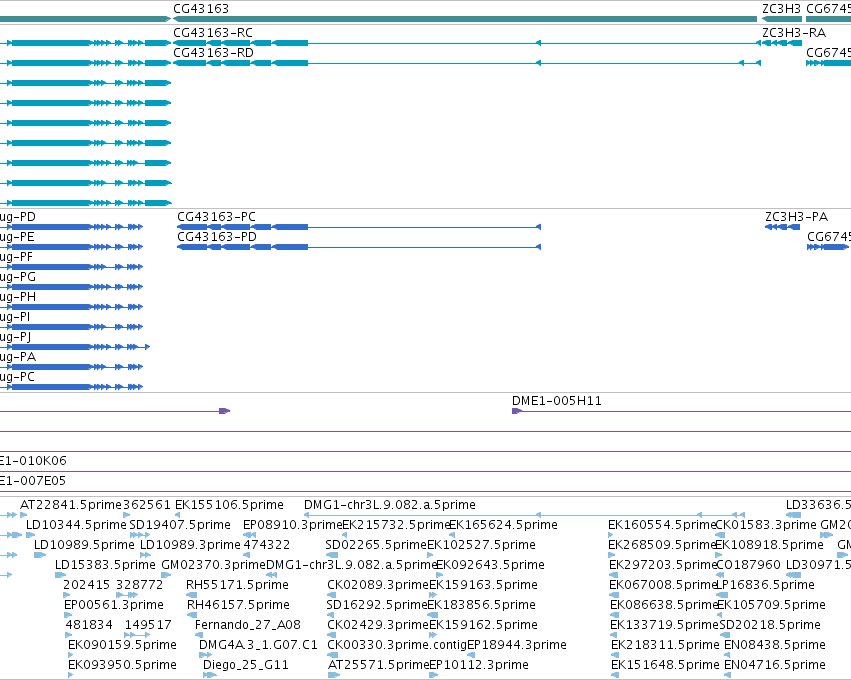Viewport: 851px width, 680px height.
Task: Click the EK092643.5prime EST label
Action: pos(490,565)
